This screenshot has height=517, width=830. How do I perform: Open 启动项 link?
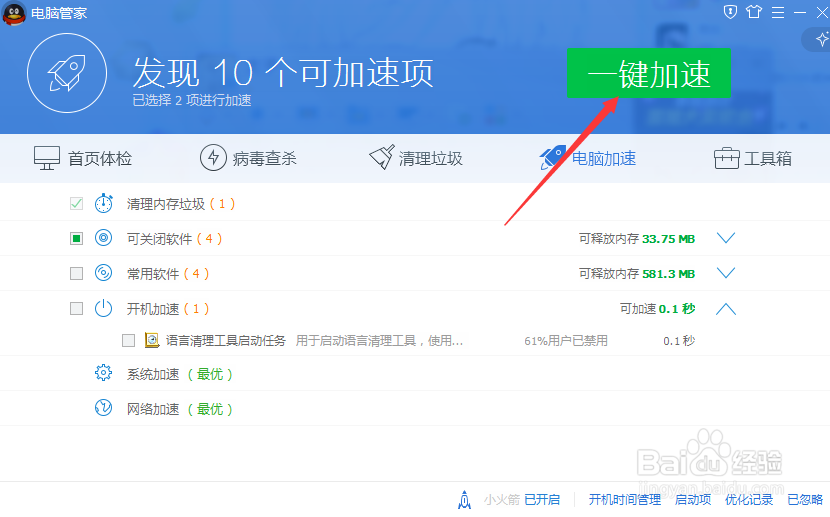(x=693, y=500)
